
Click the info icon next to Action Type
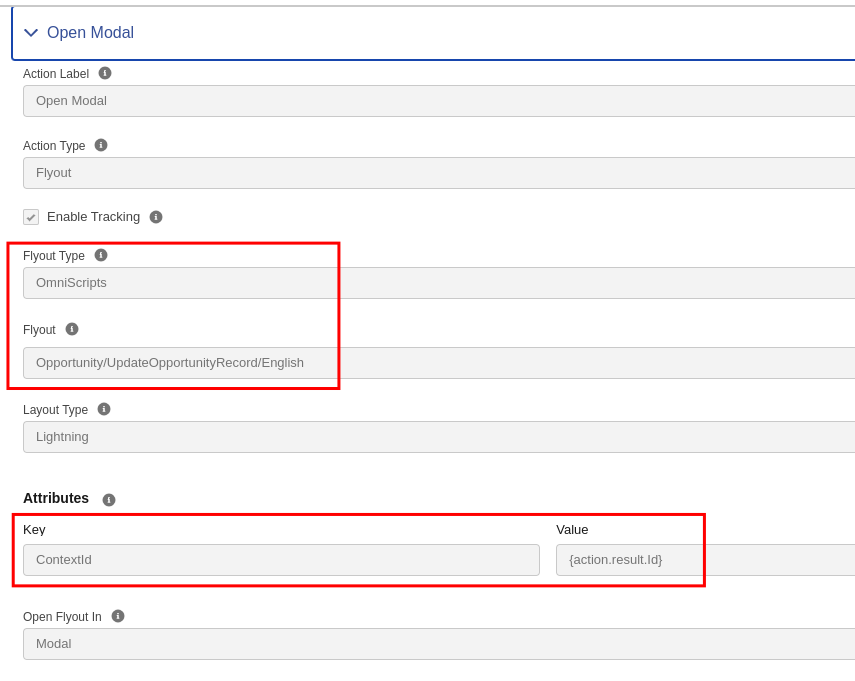[101, 145]
